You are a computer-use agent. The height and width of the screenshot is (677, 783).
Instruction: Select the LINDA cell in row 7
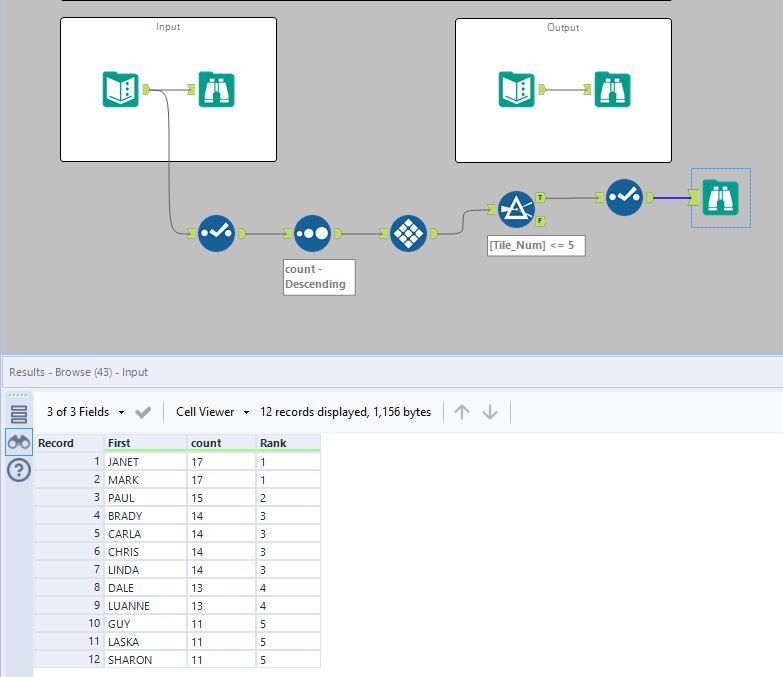[x=145, y=570]
